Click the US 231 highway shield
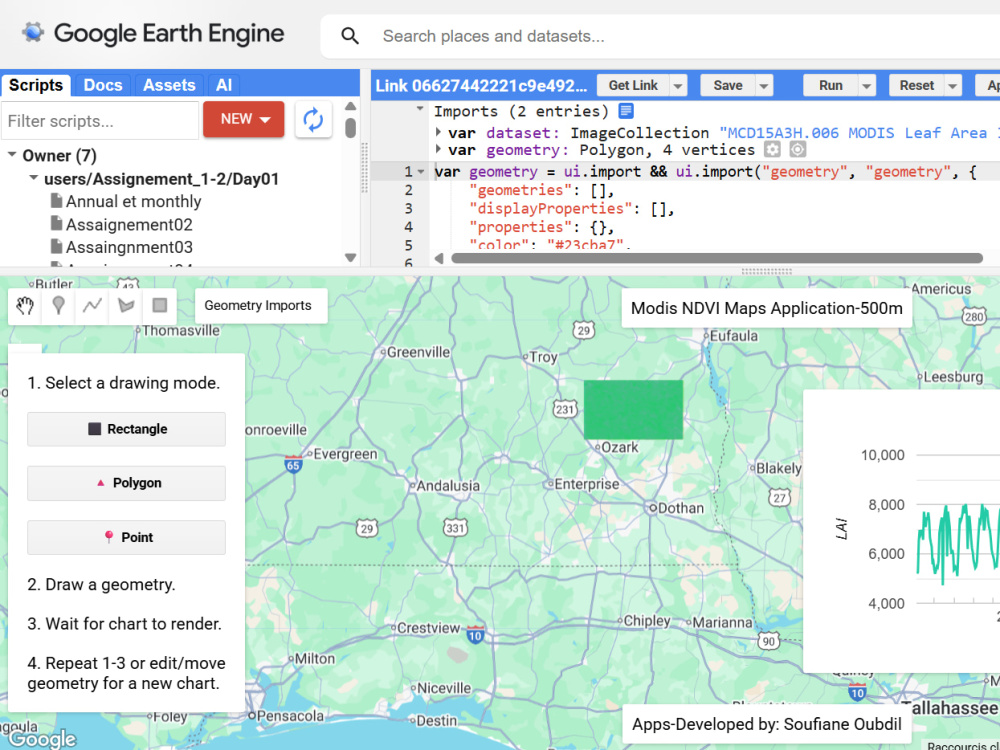The height and width of the screenshot is (750, 1000). pos(565,409)
